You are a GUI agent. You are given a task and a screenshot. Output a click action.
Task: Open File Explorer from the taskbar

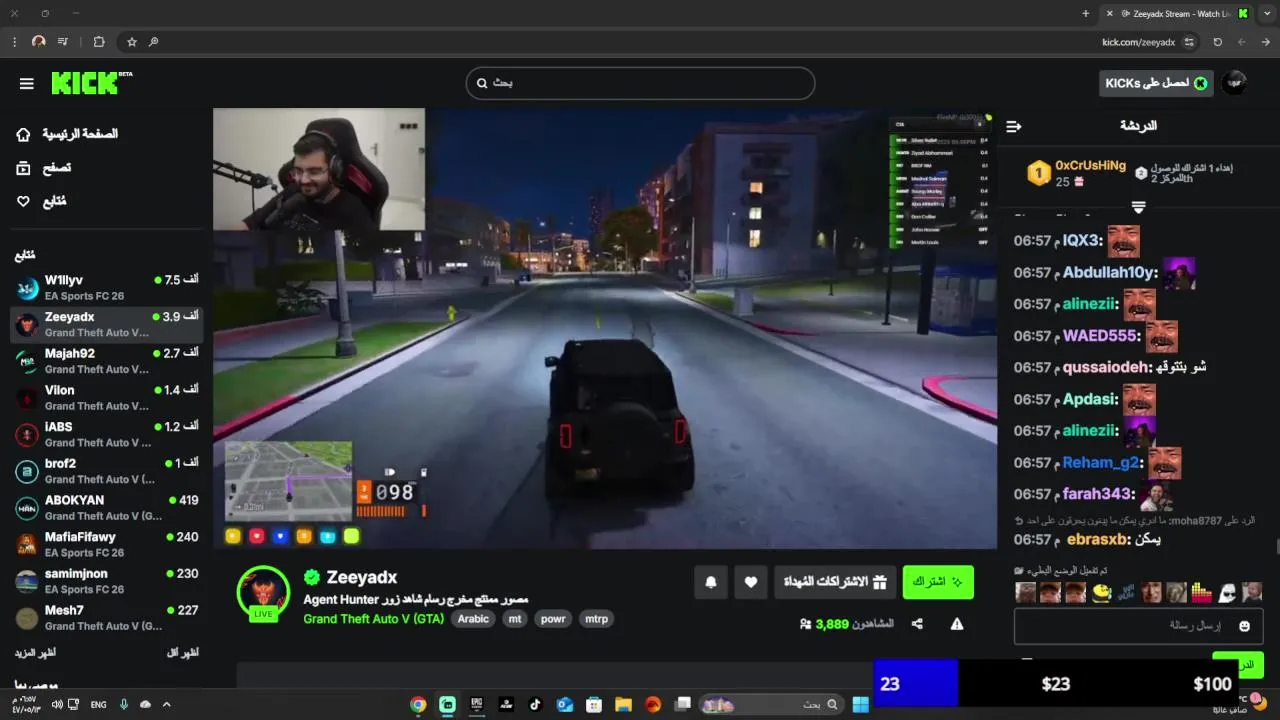coord(623,704)
